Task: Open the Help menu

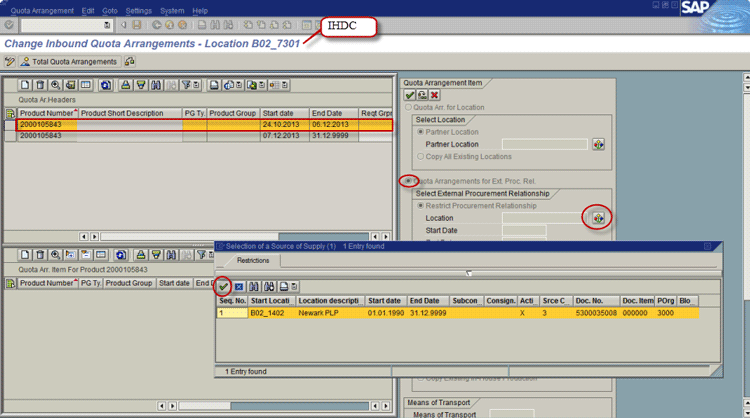Action: 200,11
